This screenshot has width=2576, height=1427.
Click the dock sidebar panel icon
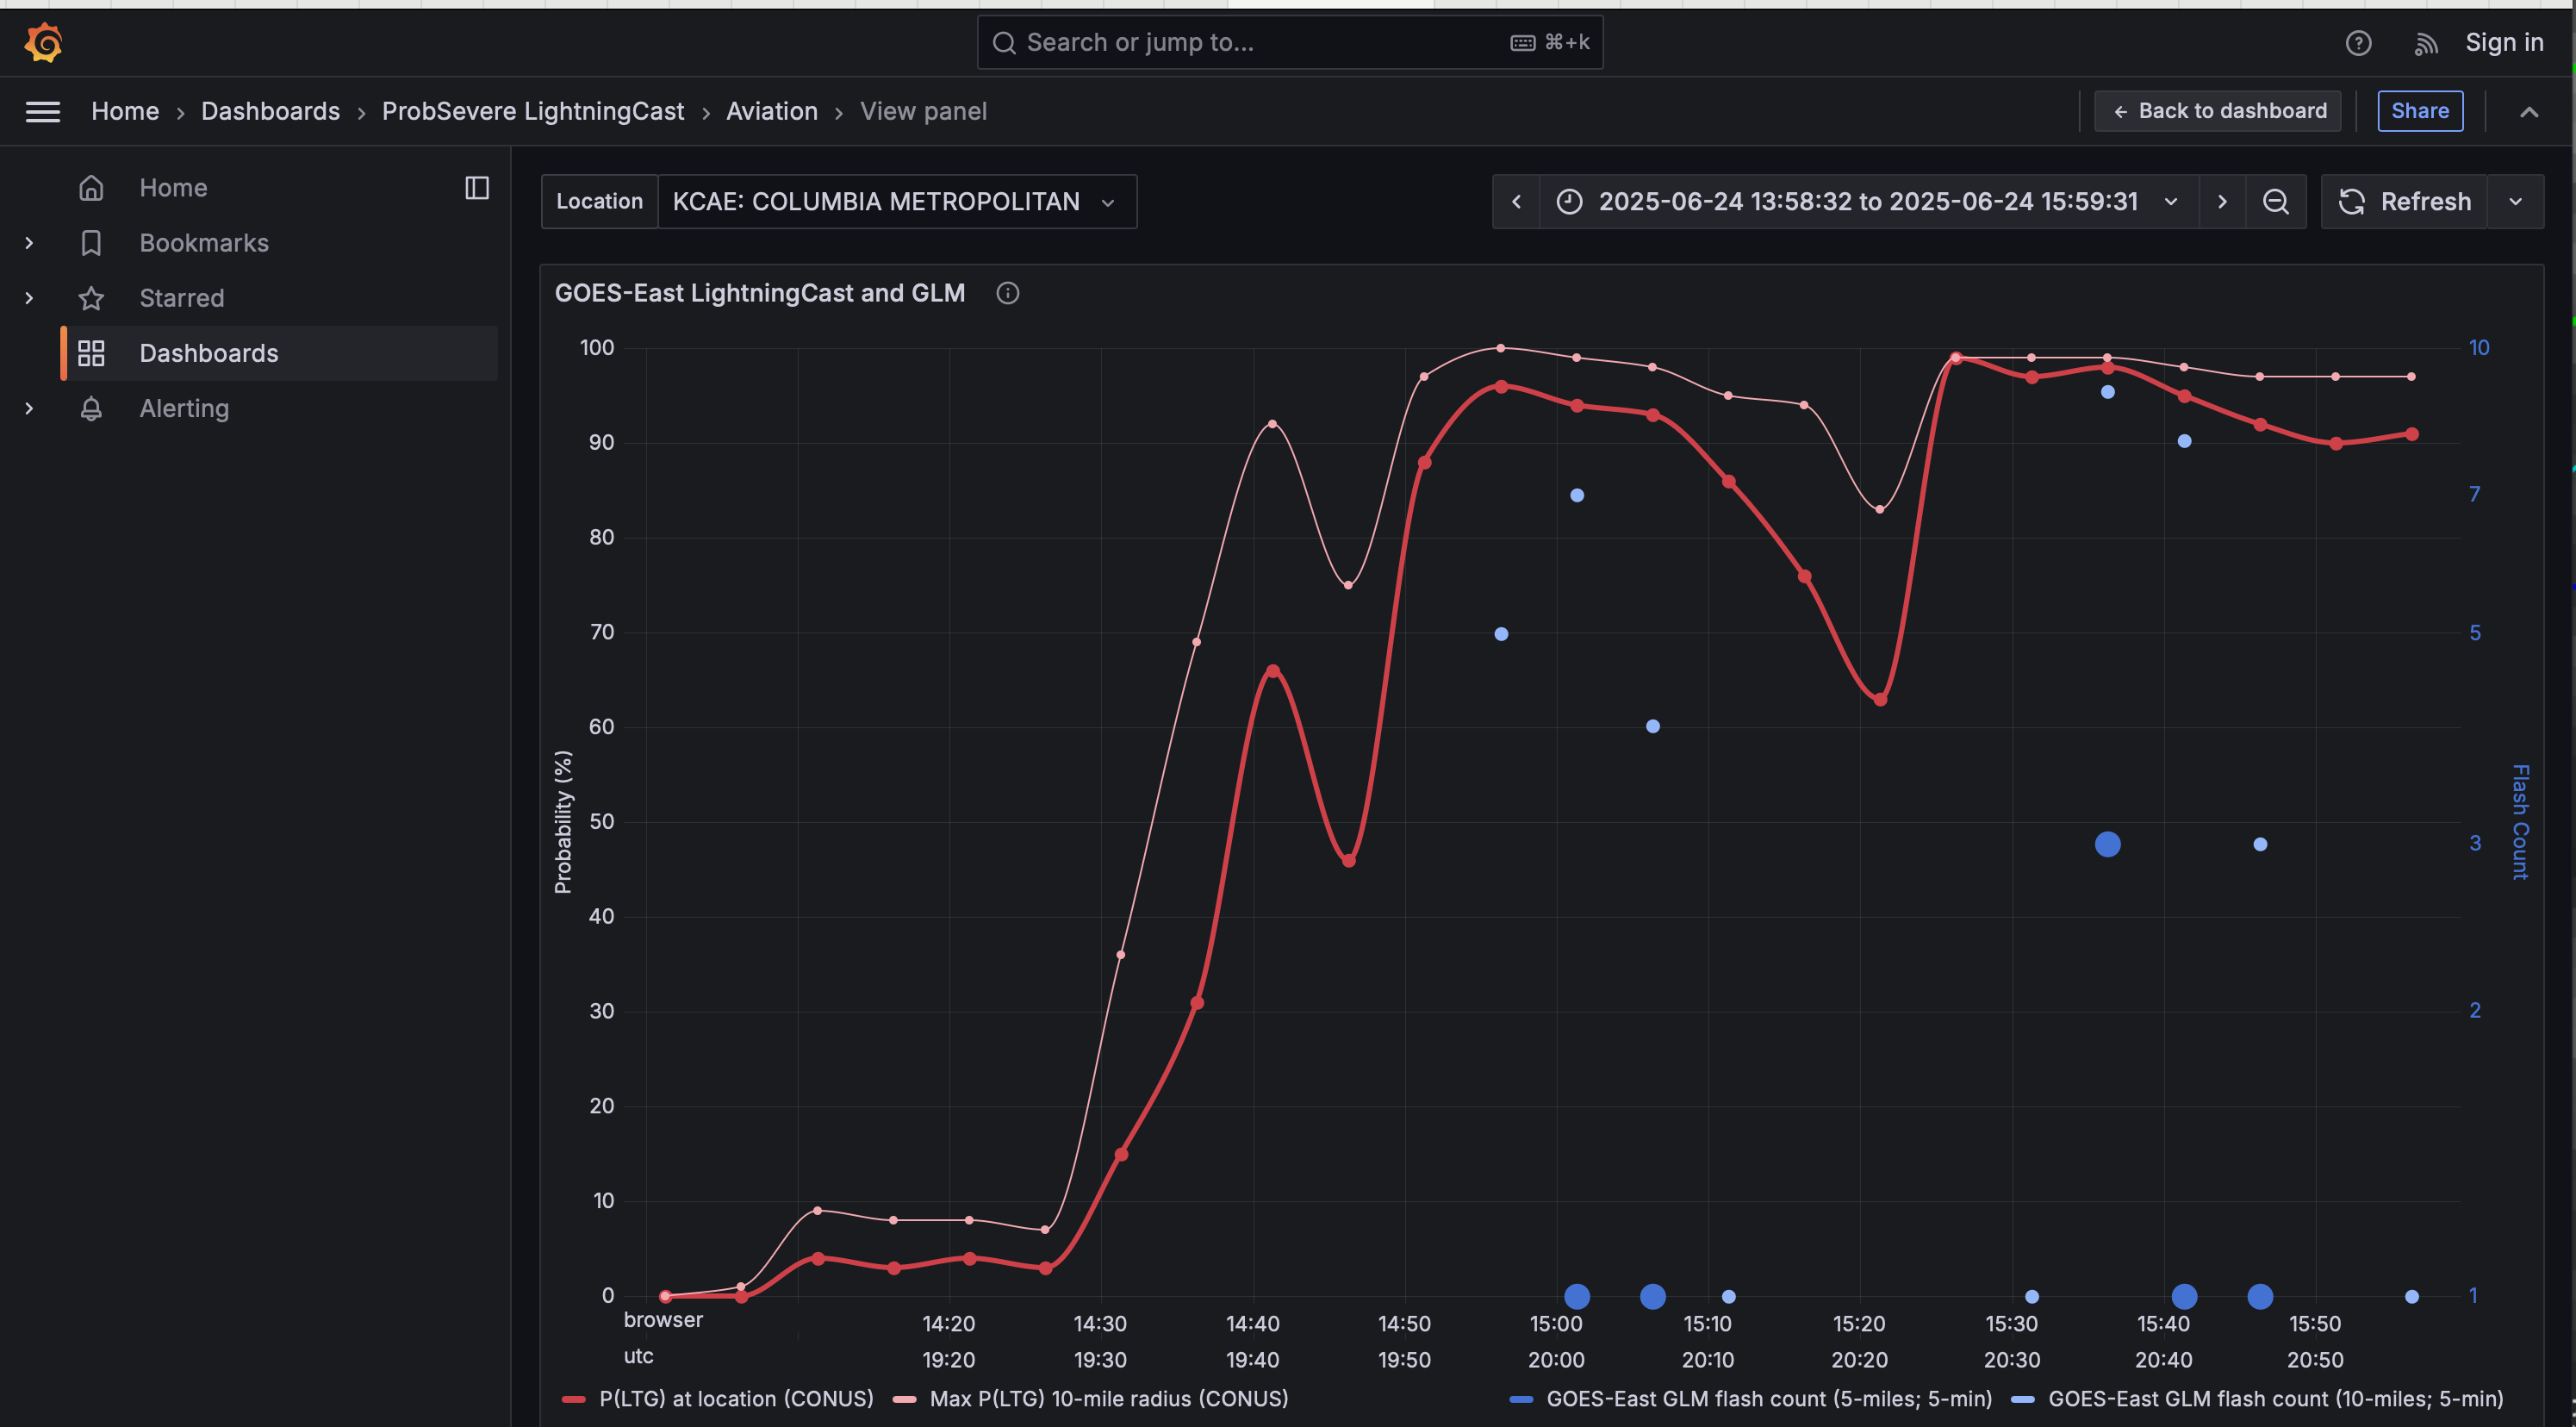click(x=477, y=188)
